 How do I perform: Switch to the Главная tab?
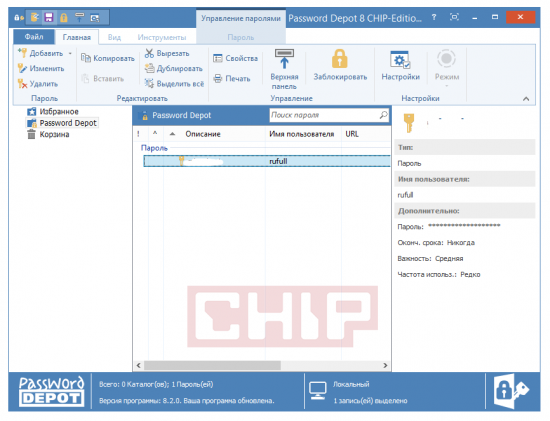click(x=76, y=37)
